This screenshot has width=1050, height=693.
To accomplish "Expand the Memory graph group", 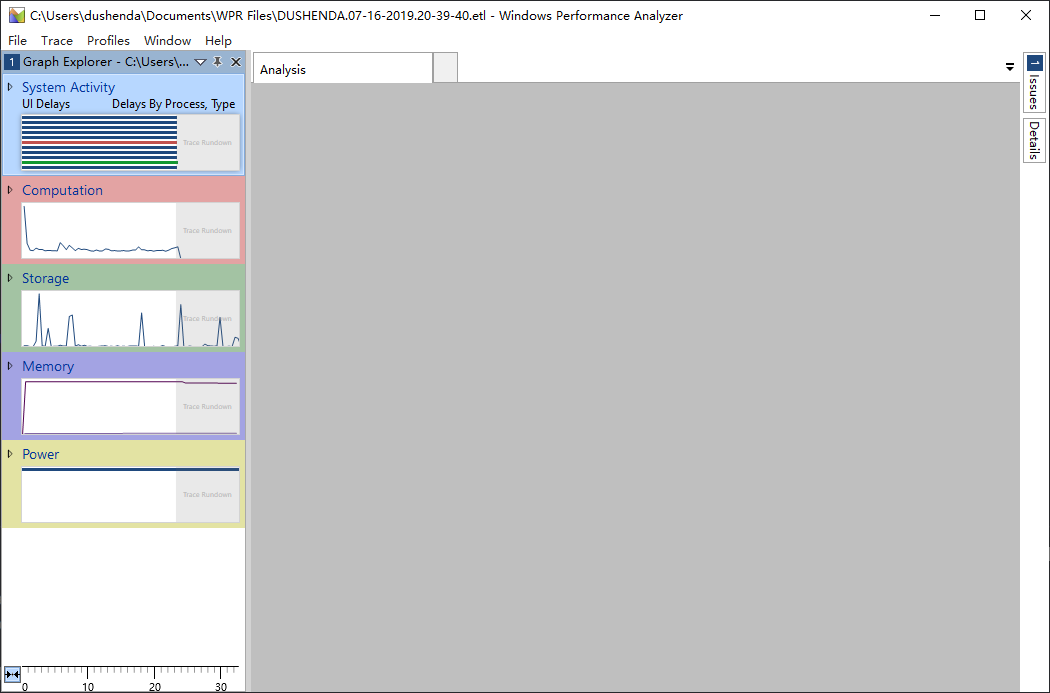I will coord(10,366).
